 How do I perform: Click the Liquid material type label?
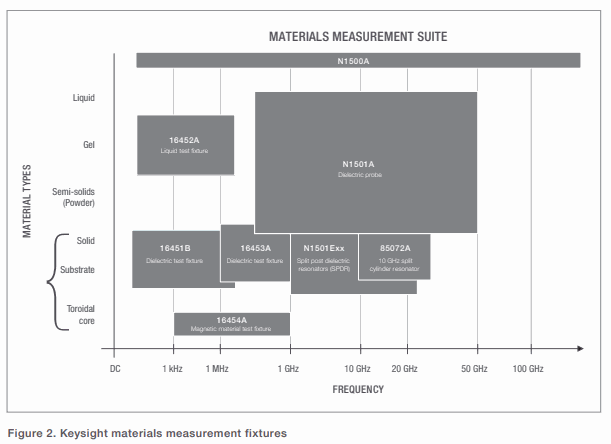(84, 98)
